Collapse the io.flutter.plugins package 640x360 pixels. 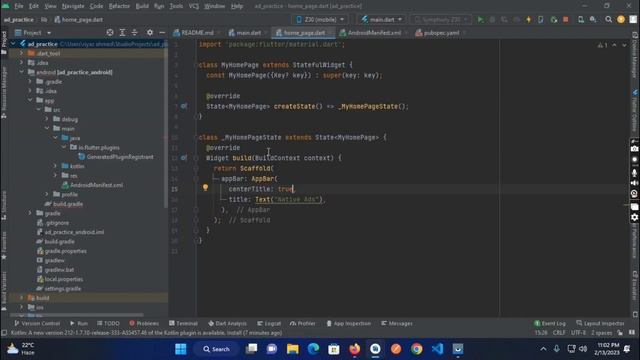[x=64, y=147]
